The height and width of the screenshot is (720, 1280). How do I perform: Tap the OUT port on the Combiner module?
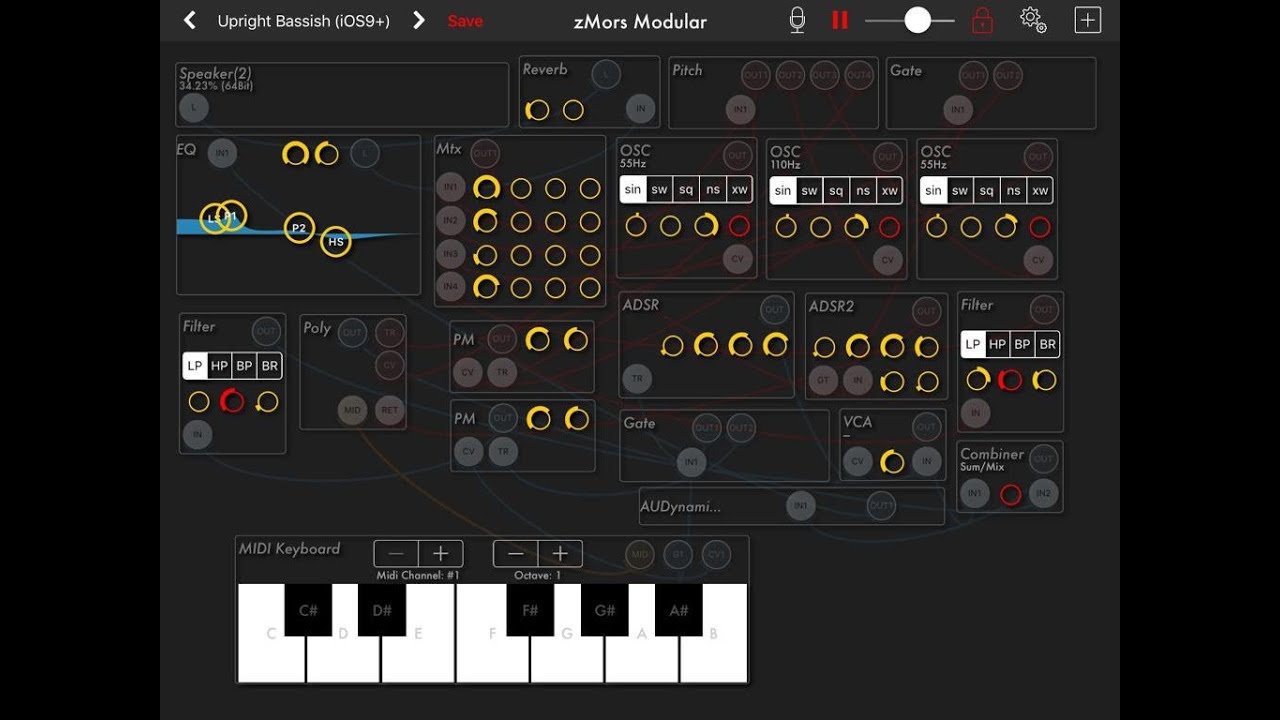pyautogui.click(x=1044, y=459)
